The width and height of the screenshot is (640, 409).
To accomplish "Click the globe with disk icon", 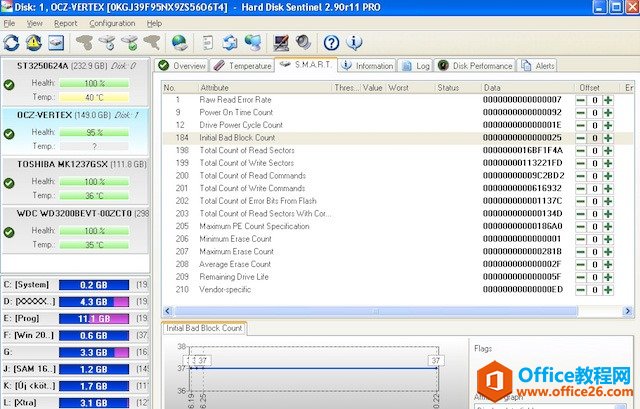I will 180,42.
